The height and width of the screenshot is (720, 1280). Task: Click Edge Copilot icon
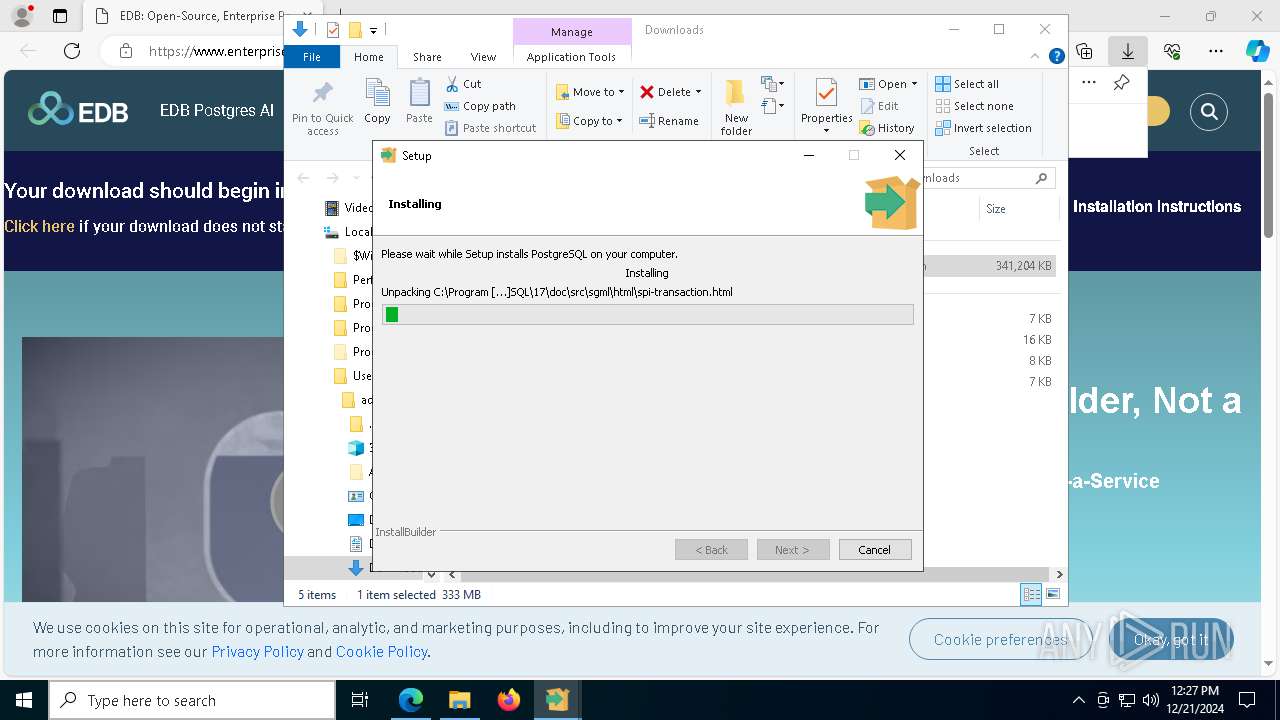click(x=1257, y=51)
